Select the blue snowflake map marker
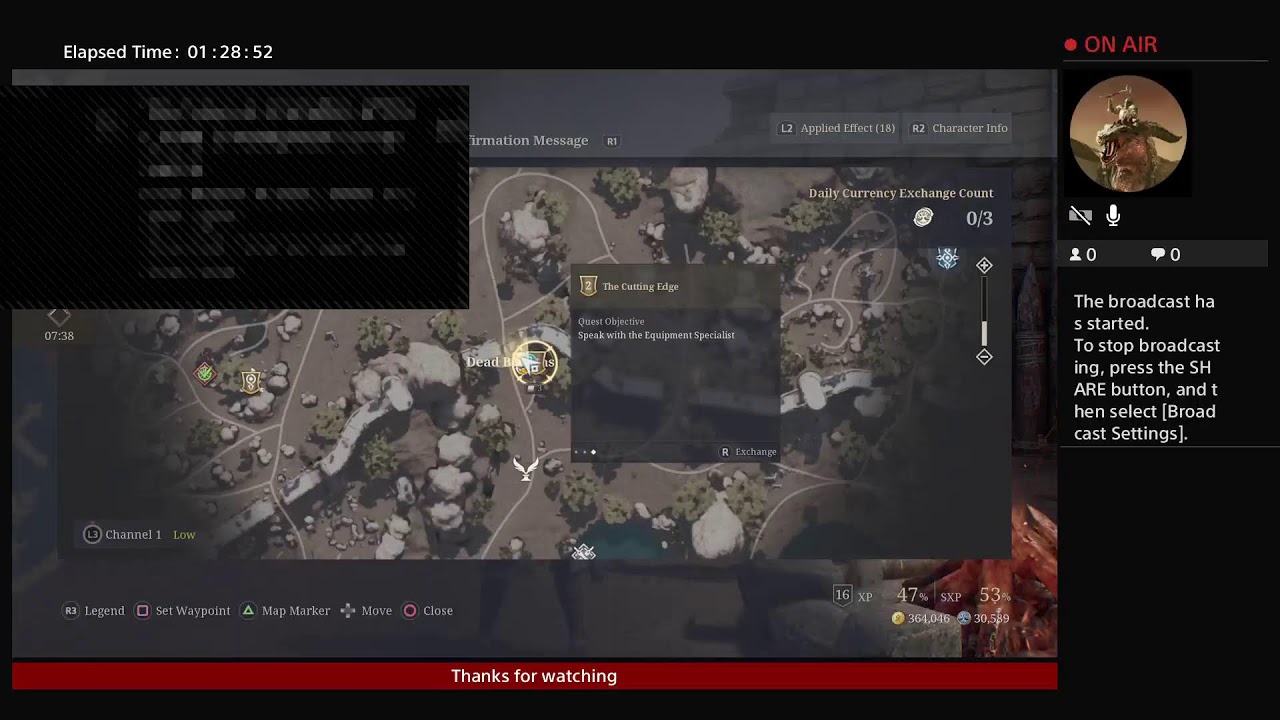The width and height of the screenshot is (1280, 720). tap(947, 259)
